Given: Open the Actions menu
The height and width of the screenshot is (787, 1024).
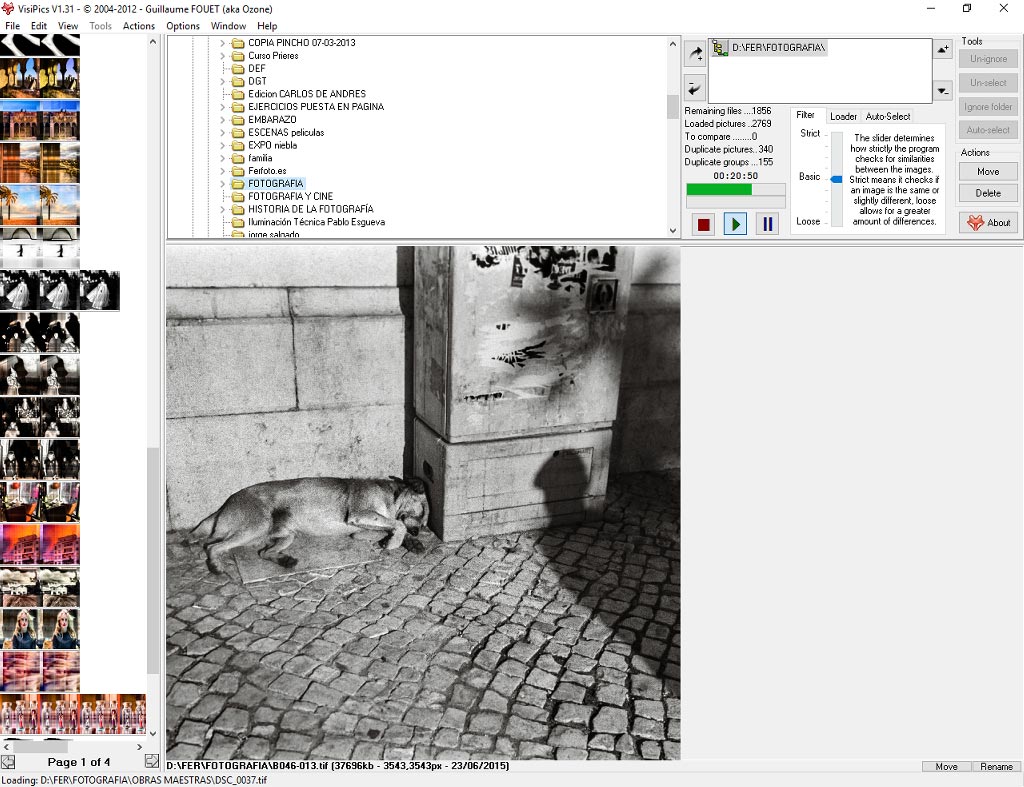Looking at the screenshot, I should 139,26.
